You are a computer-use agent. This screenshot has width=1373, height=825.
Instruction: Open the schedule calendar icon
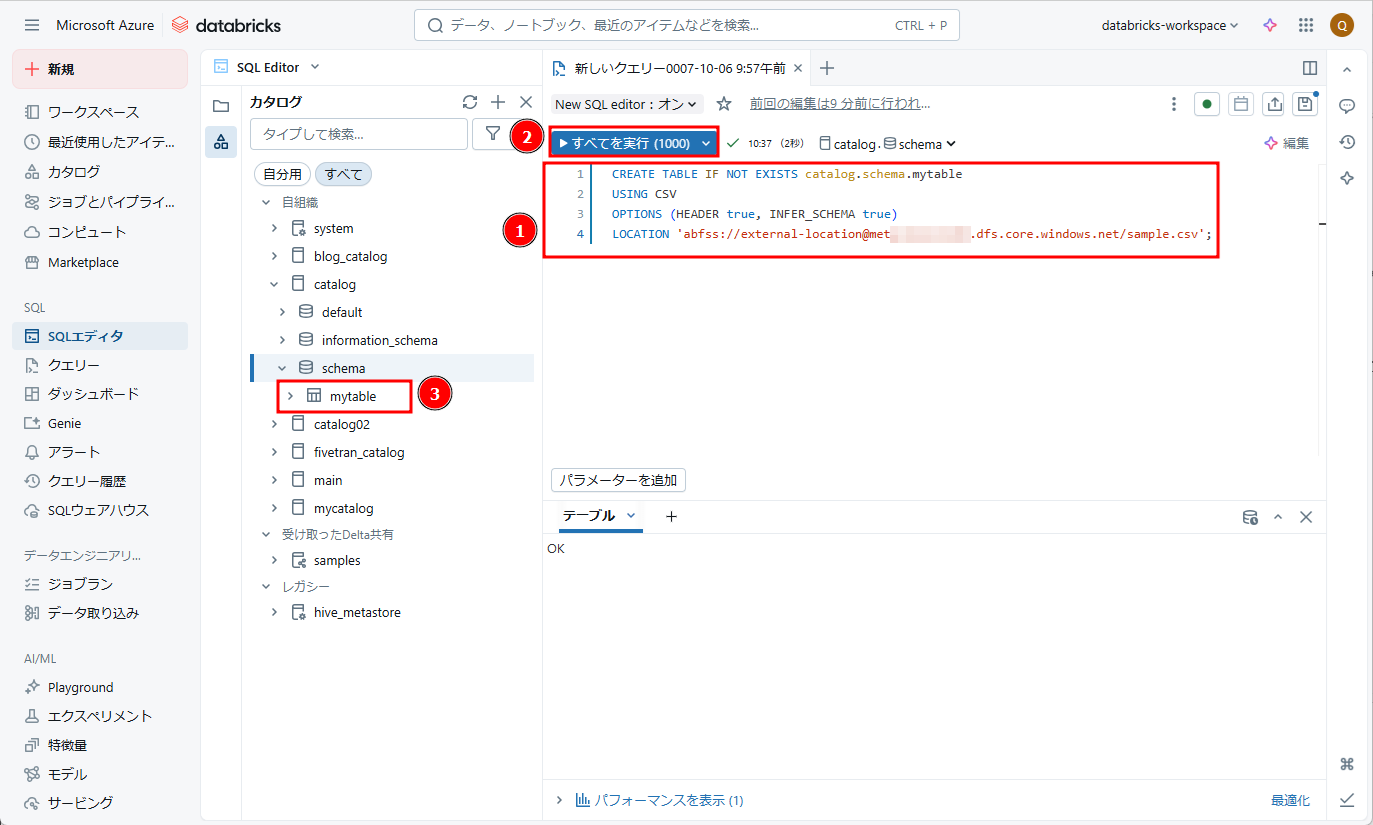pos(1241,104)
